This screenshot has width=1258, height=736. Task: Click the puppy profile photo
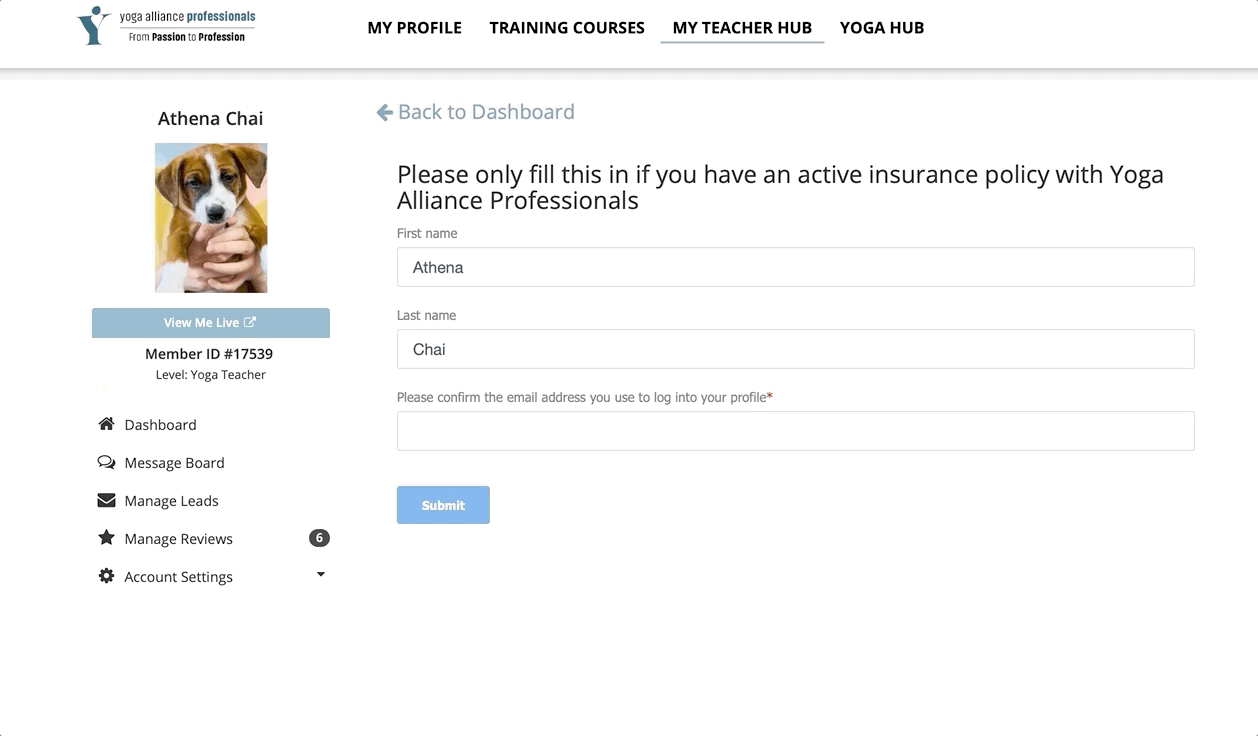tap(211, 217)
